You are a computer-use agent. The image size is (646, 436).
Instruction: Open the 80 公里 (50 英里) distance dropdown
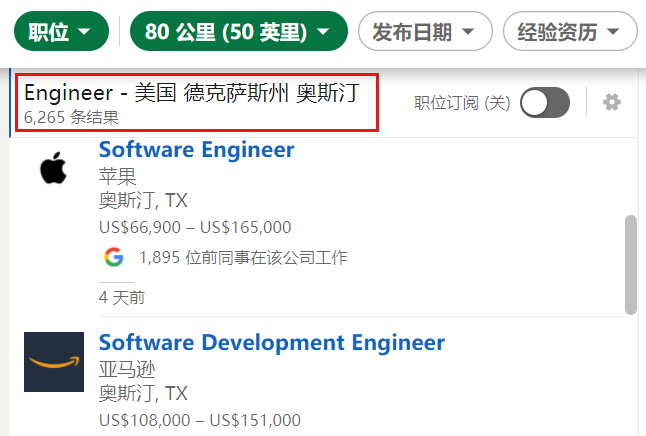click(239, 31)
